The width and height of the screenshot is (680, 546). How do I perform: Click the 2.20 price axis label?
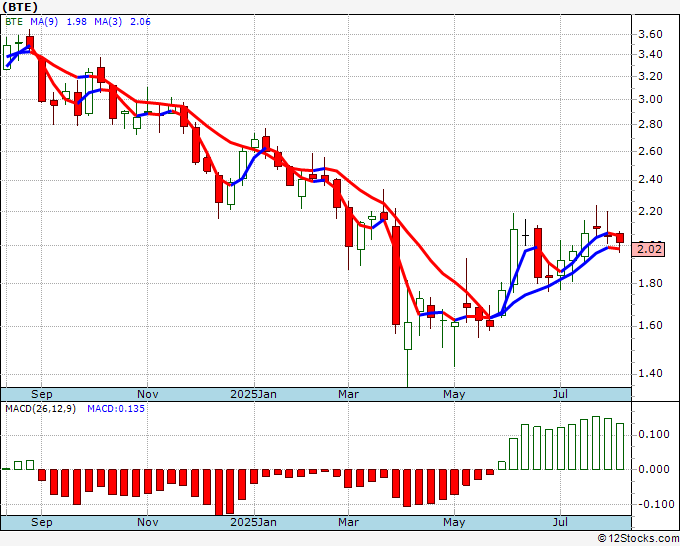650,212
